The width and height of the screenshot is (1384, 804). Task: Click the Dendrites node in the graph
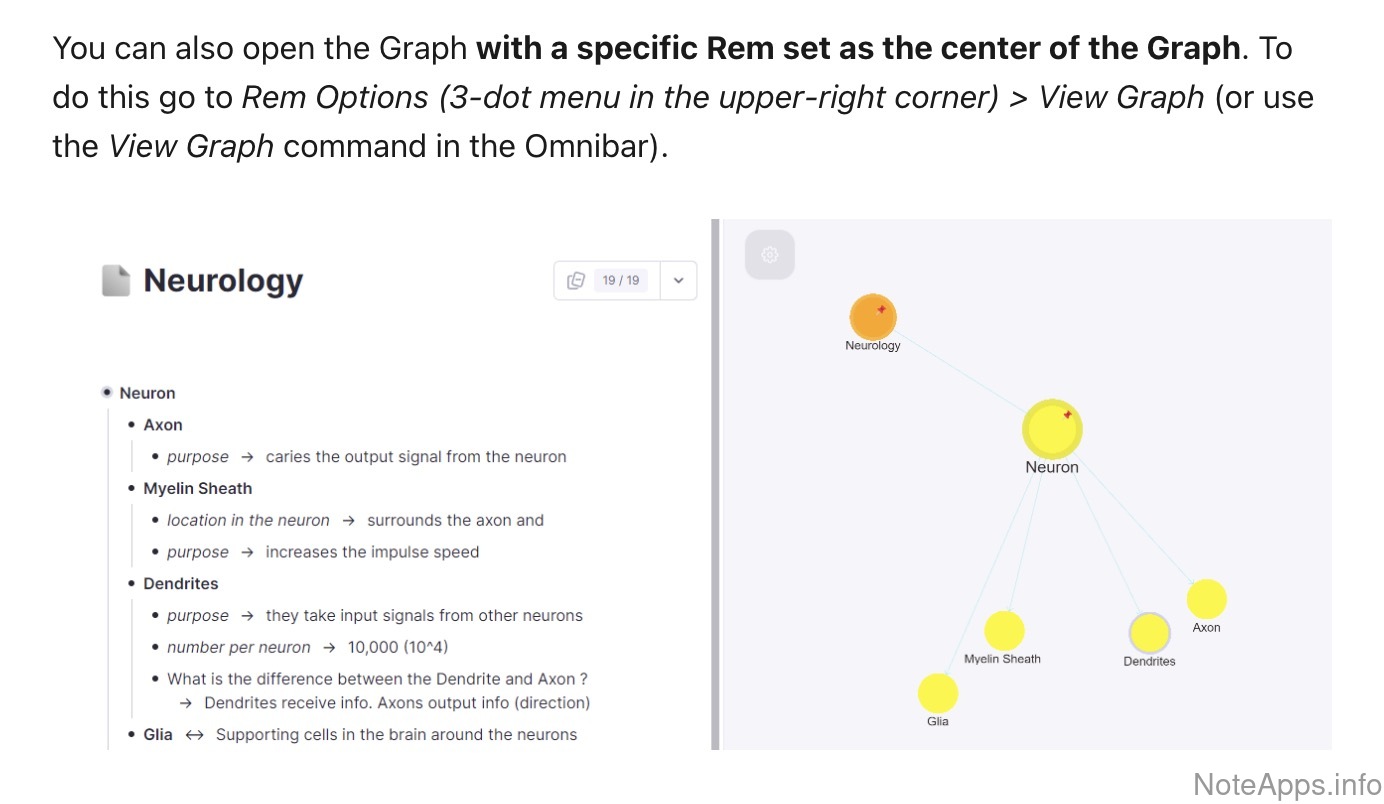[1149, 633]
